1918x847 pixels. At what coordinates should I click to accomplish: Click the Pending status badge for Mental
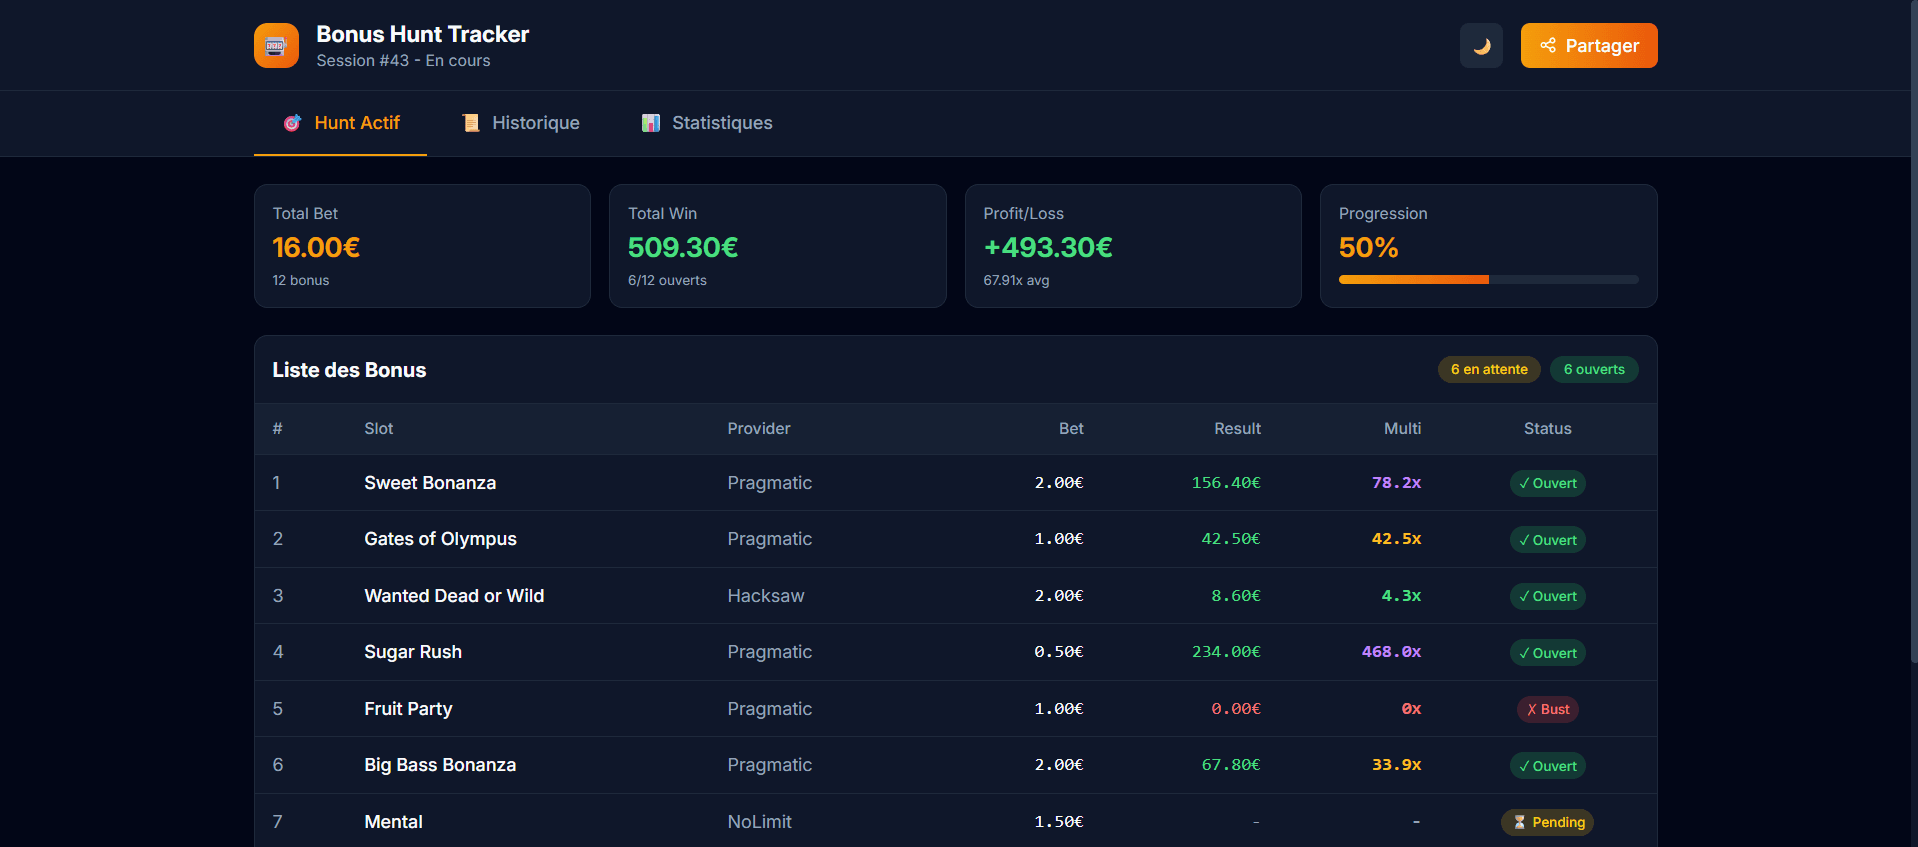click(1547, 823)
